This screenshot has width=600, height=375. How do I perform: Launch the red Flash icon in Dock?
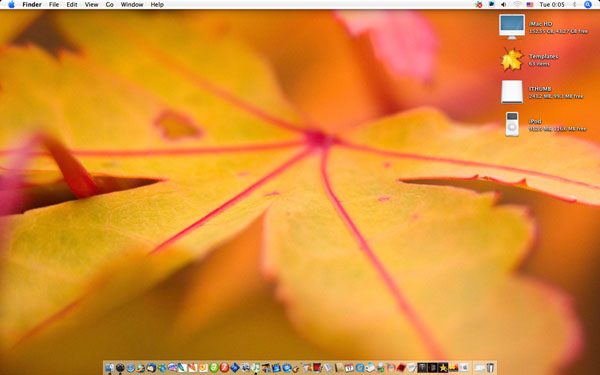click(224, 368)
